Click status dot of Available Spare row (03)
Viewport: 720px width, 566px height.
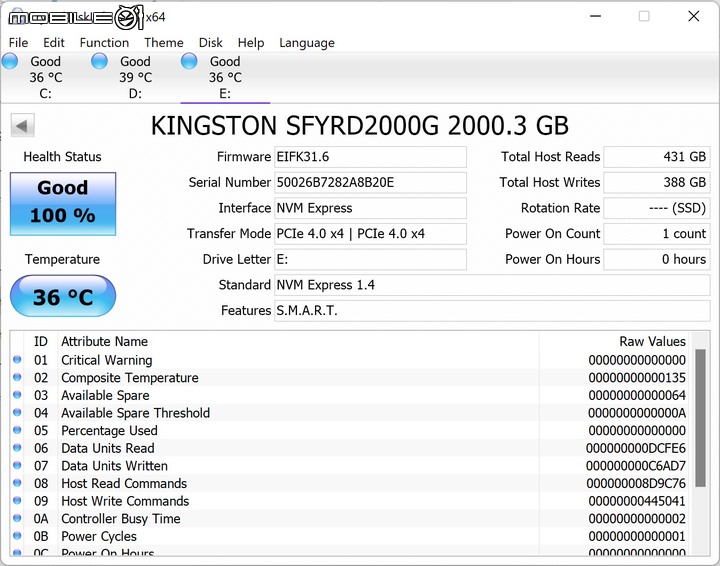tap(17, 395)
